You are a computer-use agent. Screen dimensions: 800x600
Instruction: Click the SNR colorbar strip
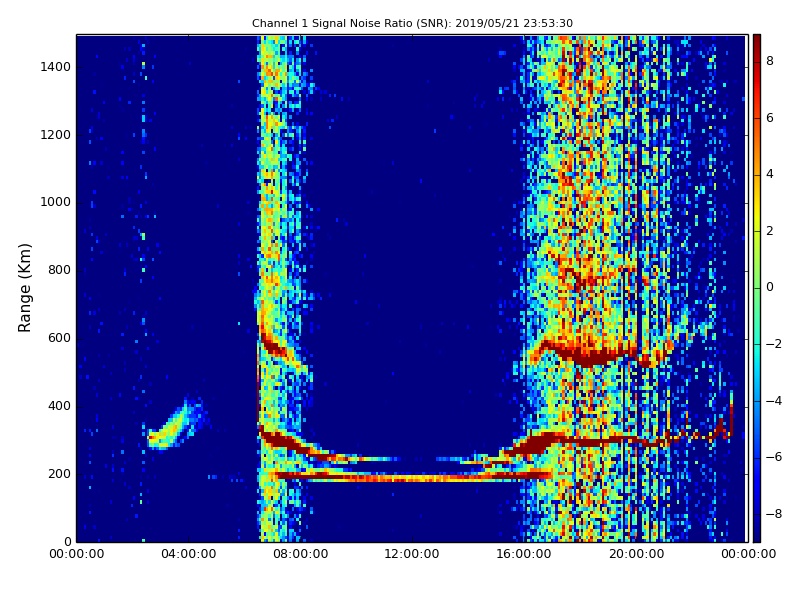click(x=757, y=288)
